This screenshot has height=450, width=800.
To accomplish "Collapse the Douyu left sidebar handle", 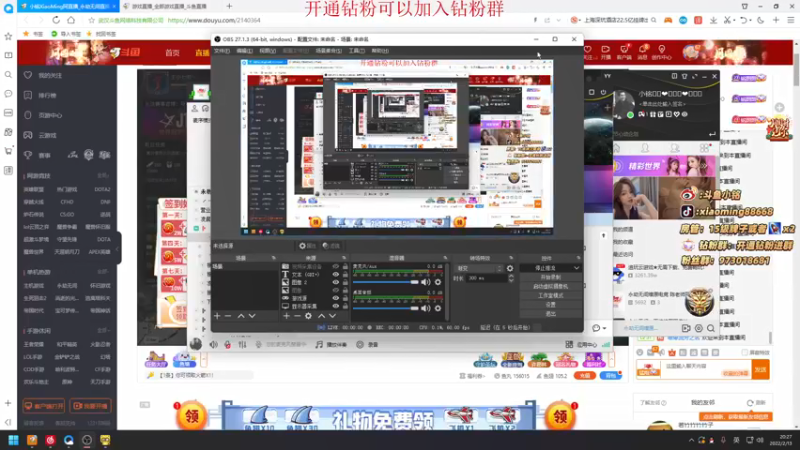I will click(118, 248).
